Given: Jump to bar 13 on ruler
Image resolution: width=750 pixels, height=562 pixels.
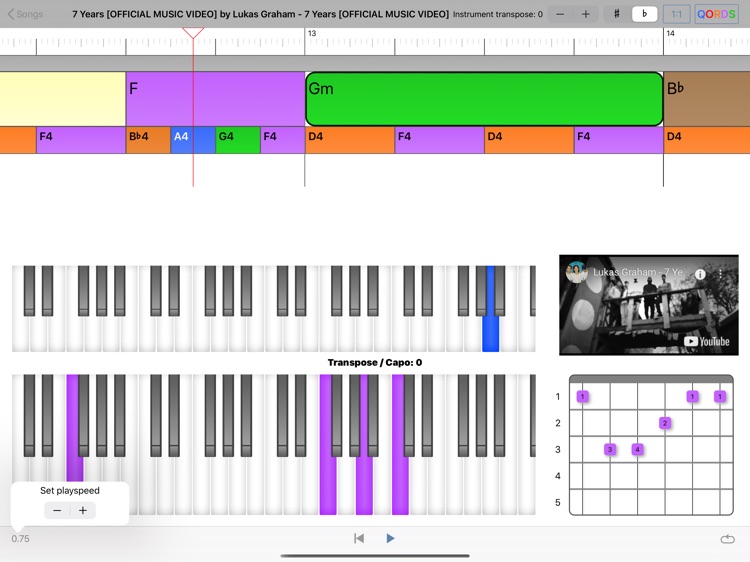Looking at the screenshot, I should point(311,33).
